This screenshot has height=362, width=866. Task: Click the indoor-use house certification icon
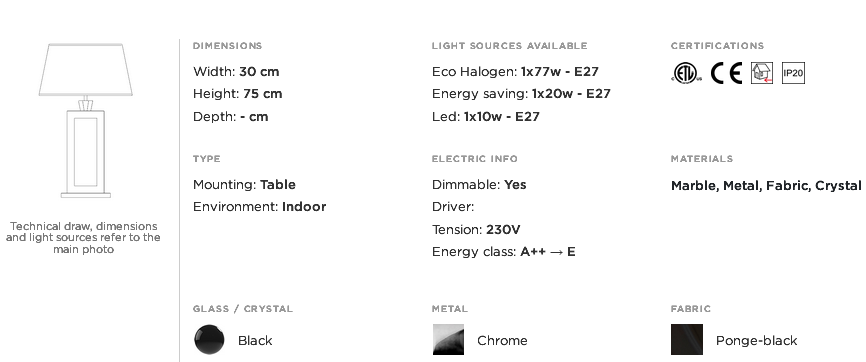click(762, 73)
